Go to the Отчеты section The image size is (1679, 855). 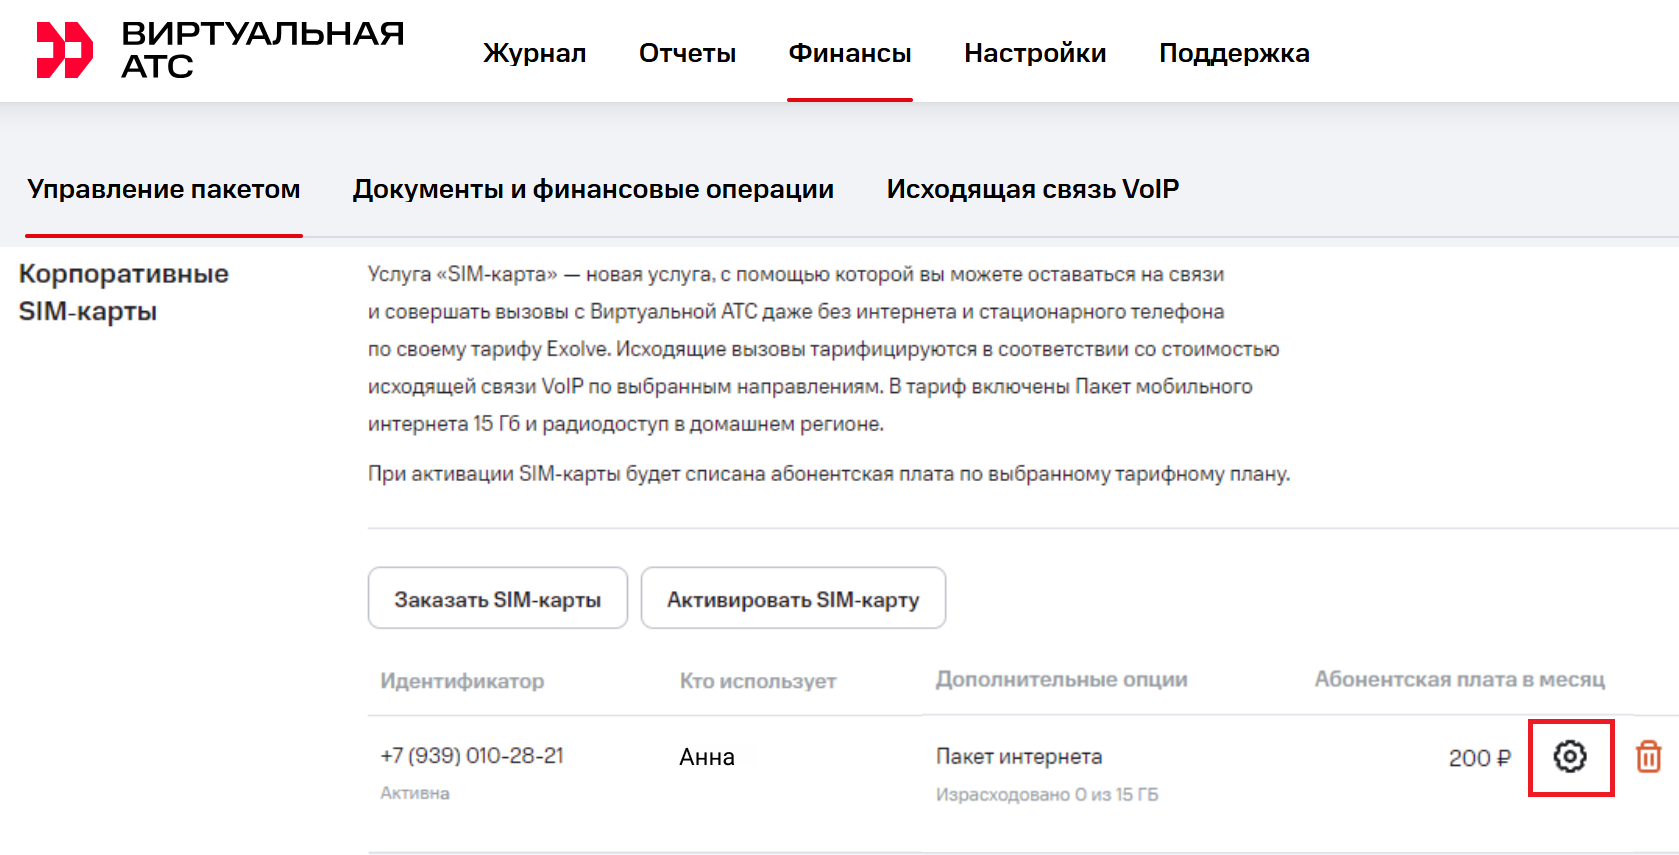click(x=687, y=53)
